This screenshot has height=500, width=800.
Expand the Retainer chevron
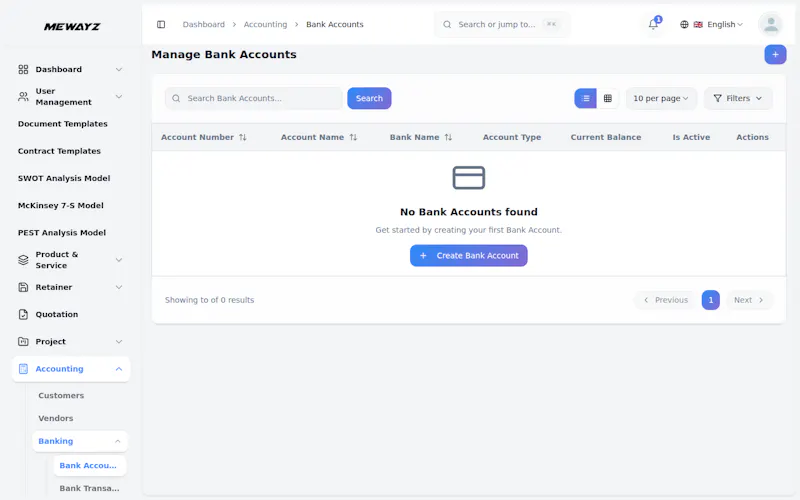point(119,287)
